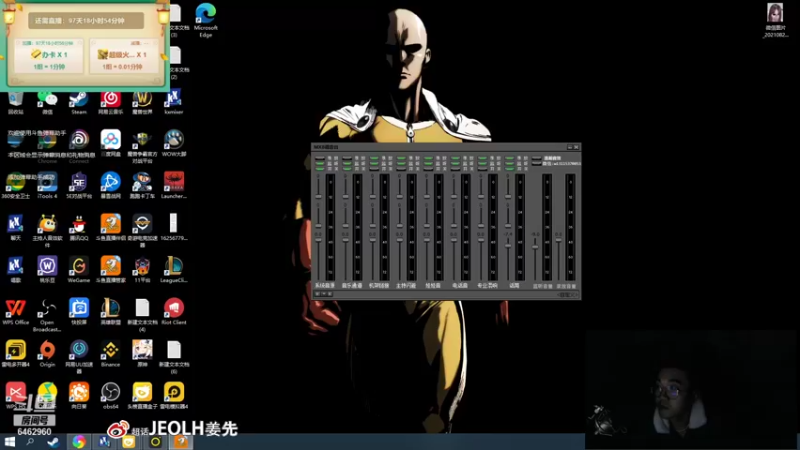Image resolution: width=800 pixels, height=450 pixels.
Task: Switch to the colorful browser taskbar icon
Action: pos(79,442)
